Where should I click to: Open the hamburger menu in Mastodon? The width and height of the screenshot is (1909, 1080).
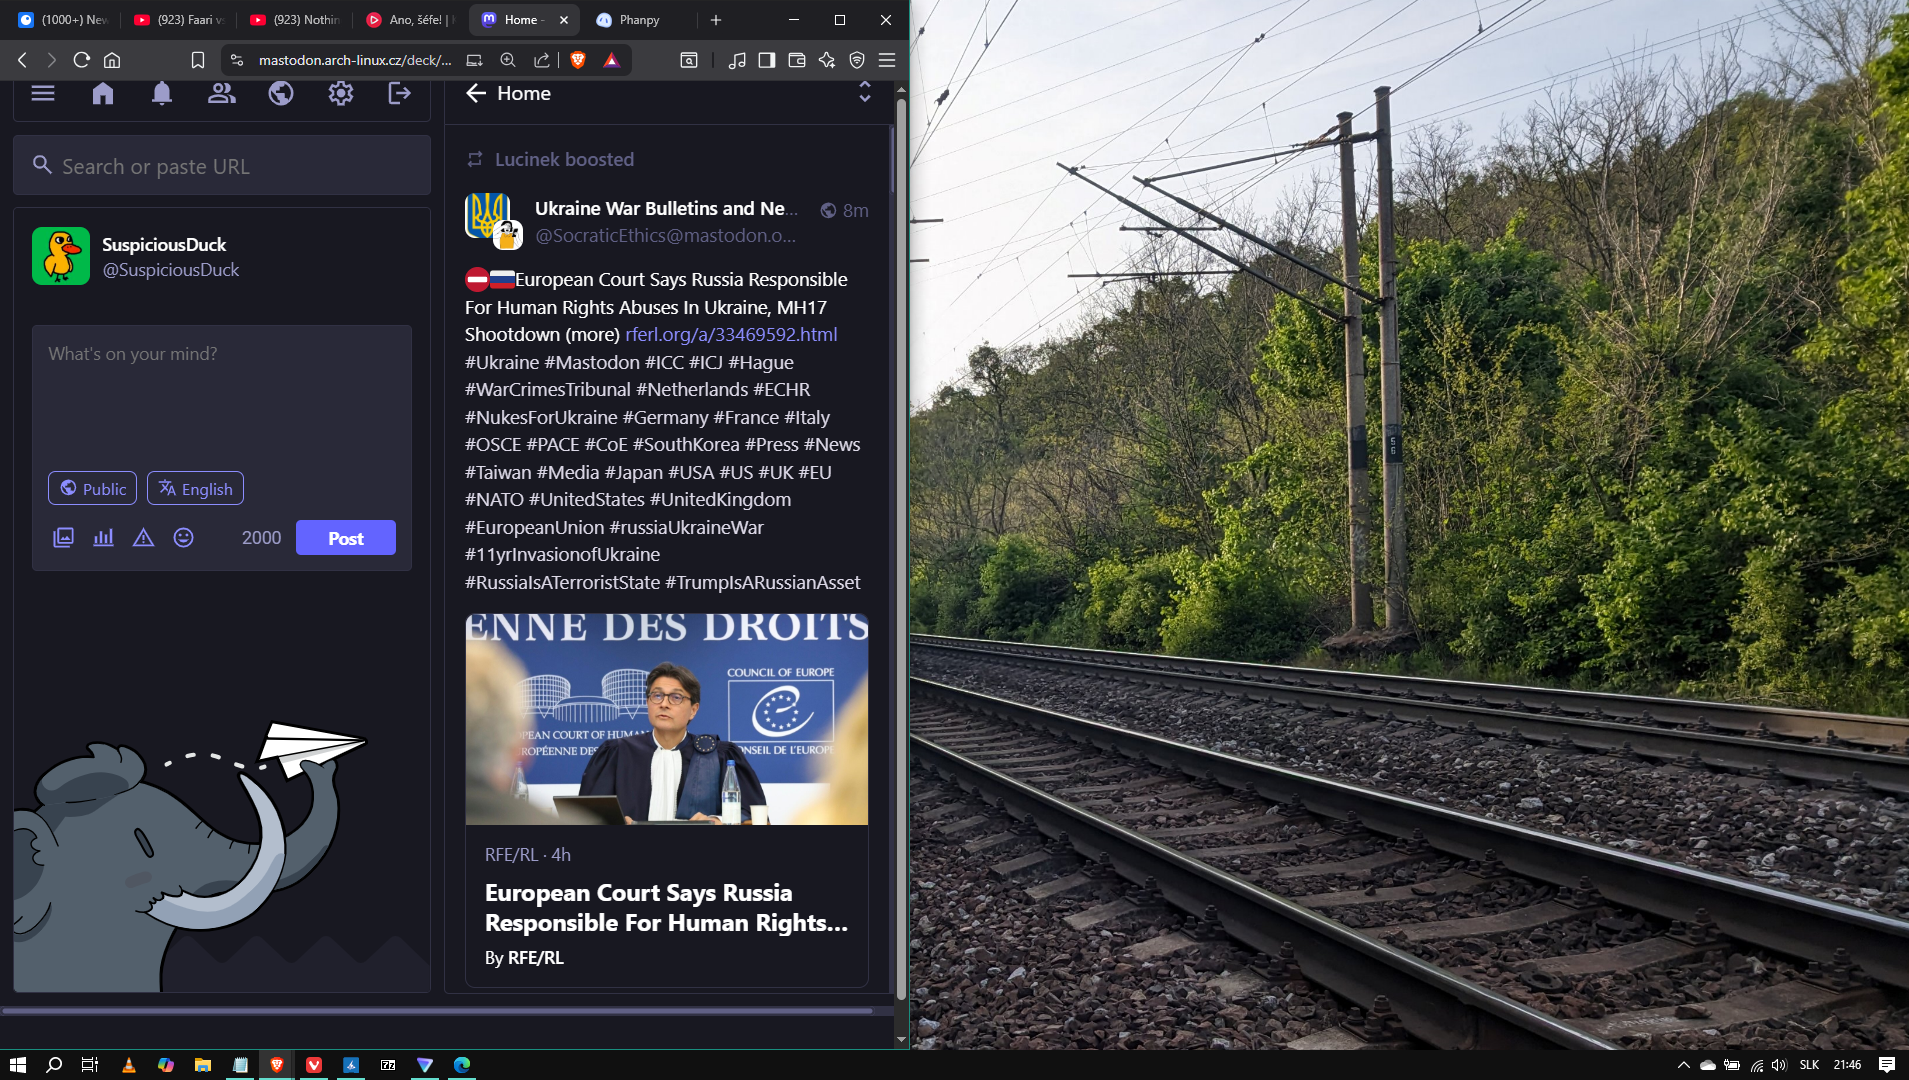click(x=43, y=94)
